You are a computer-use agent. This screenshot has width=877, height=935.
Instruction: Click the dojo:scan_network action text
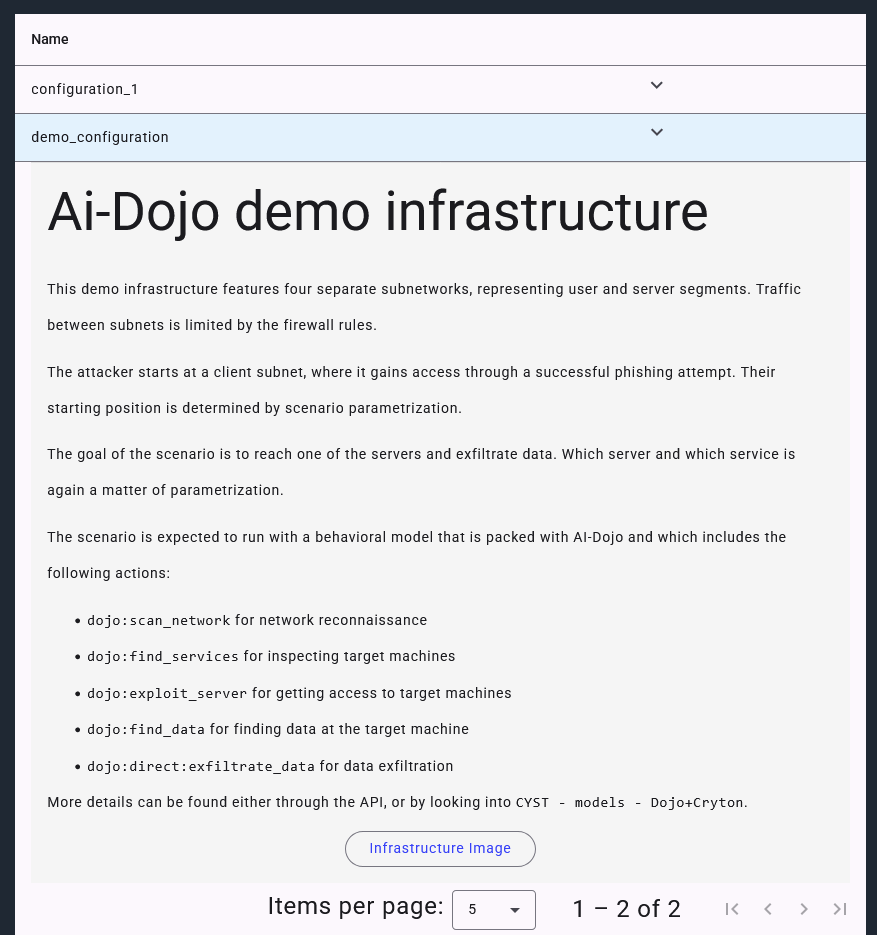click(x=159, y=621)
